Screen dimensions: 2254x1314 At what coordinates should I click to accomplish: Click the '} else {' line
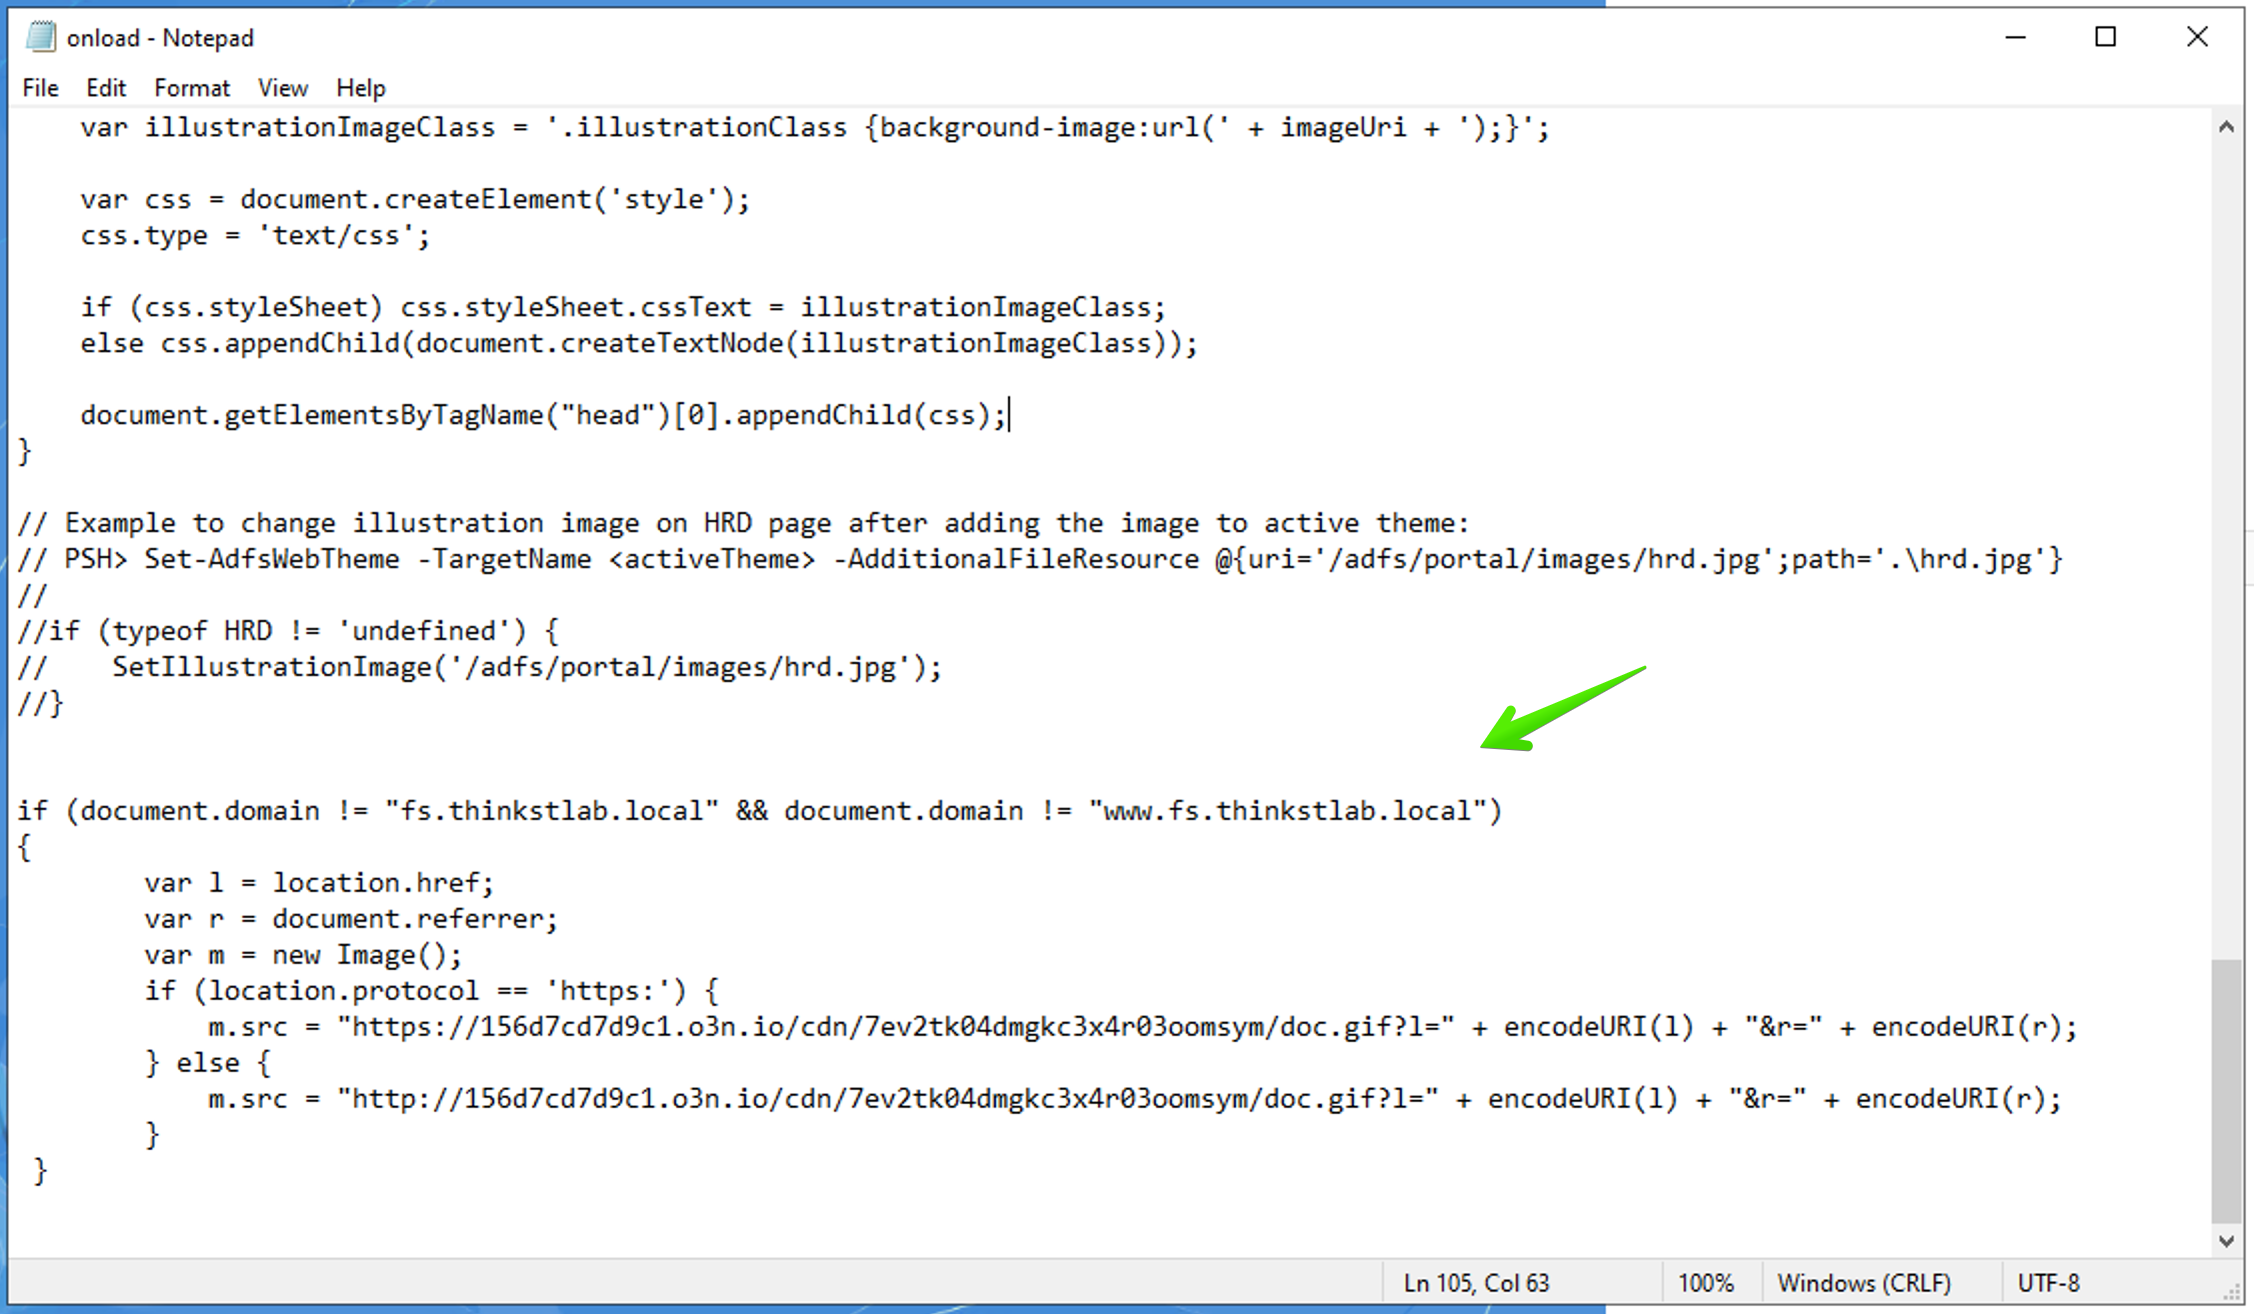tap(207, 1064)
